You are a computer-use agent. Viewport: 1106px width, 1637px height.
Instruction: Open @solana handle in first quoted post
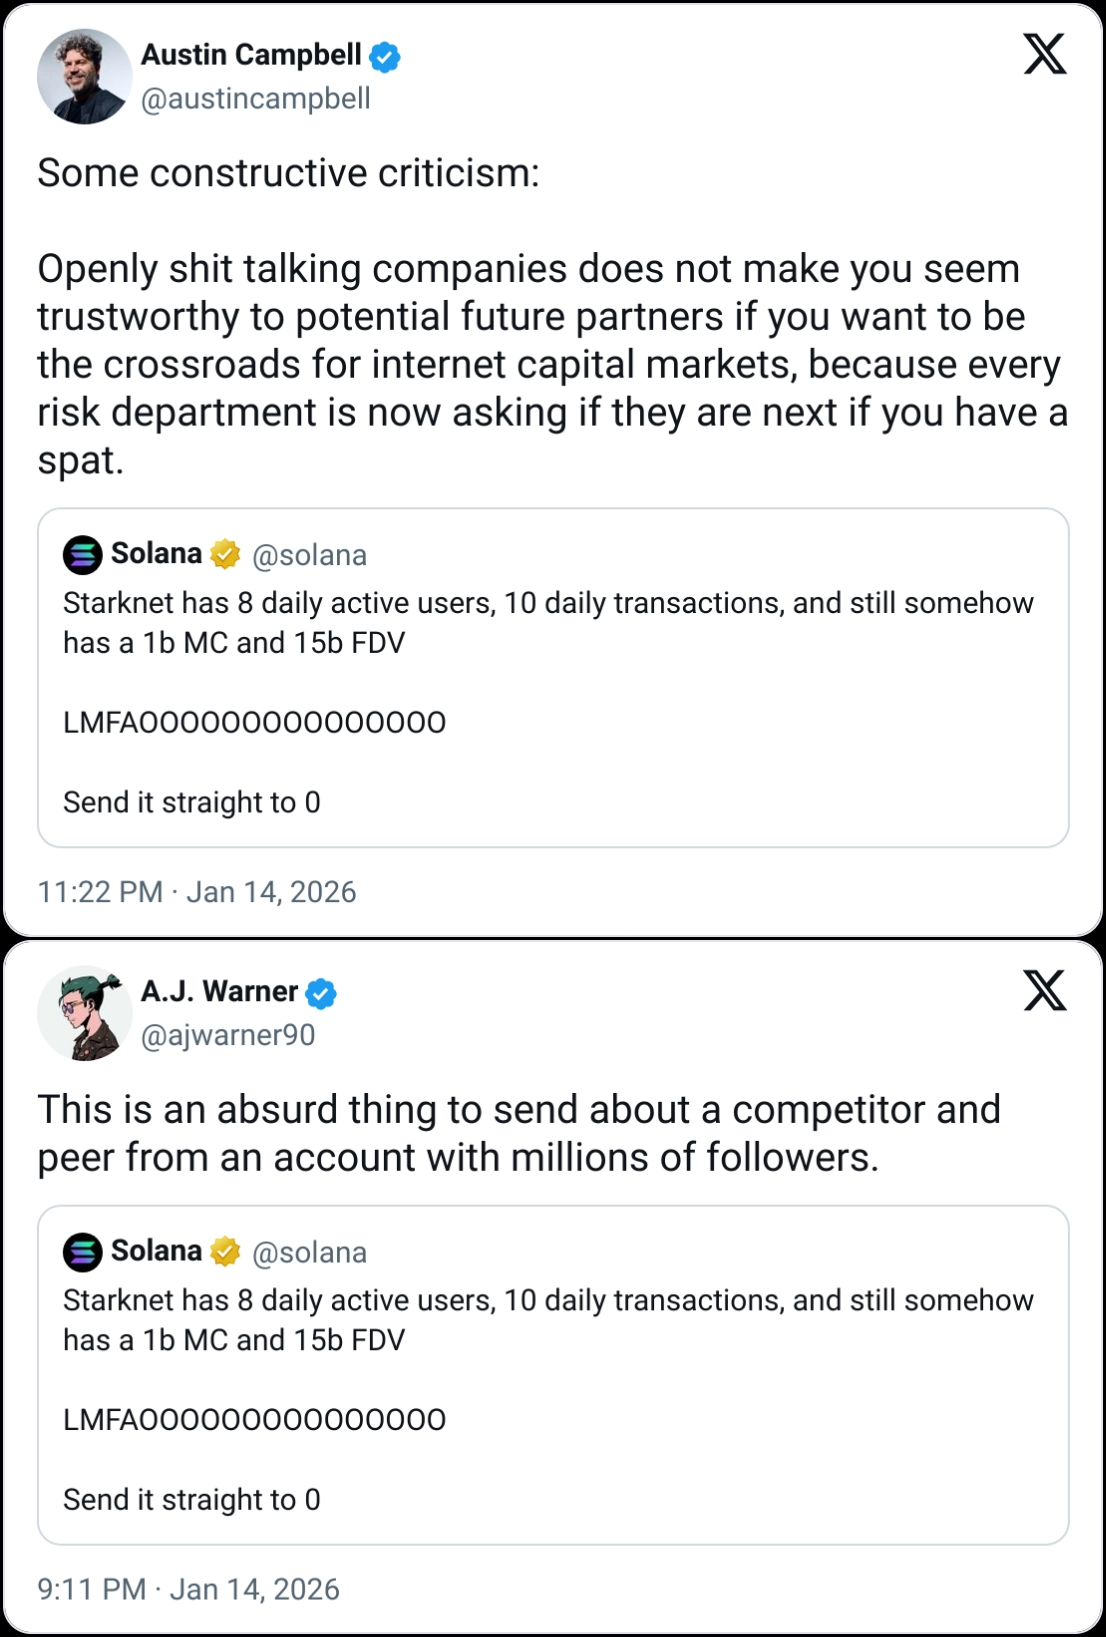point(309,555)
